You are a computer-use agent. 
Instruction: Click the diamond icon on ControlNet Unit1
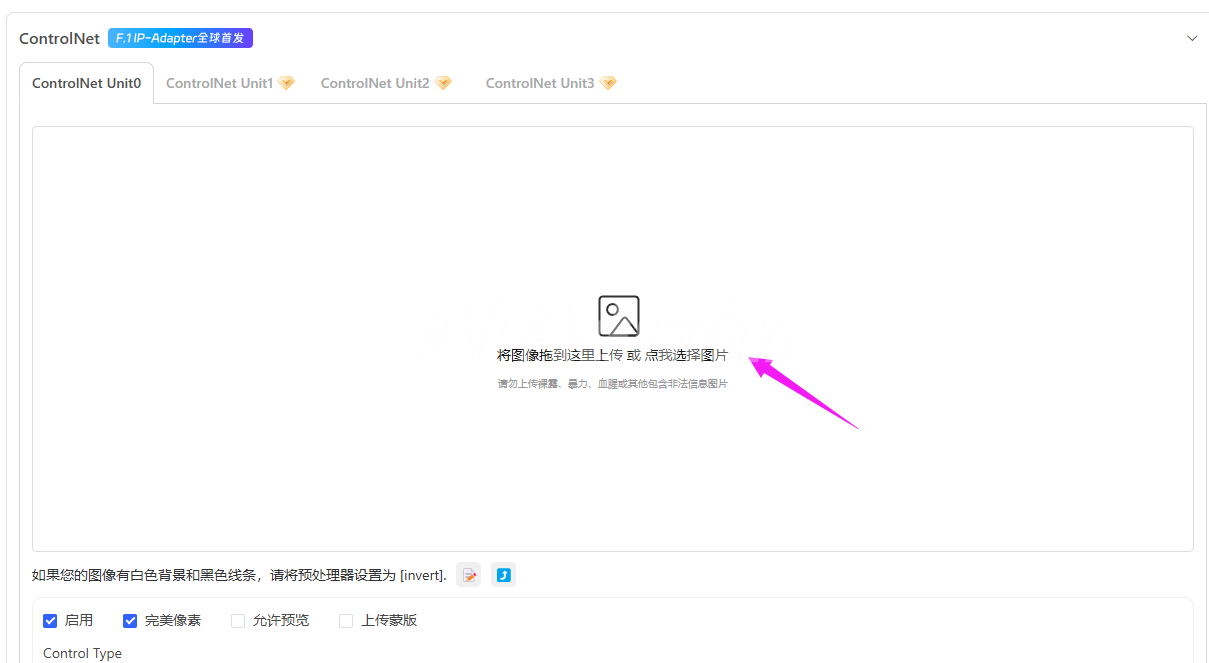pos(286,83)
